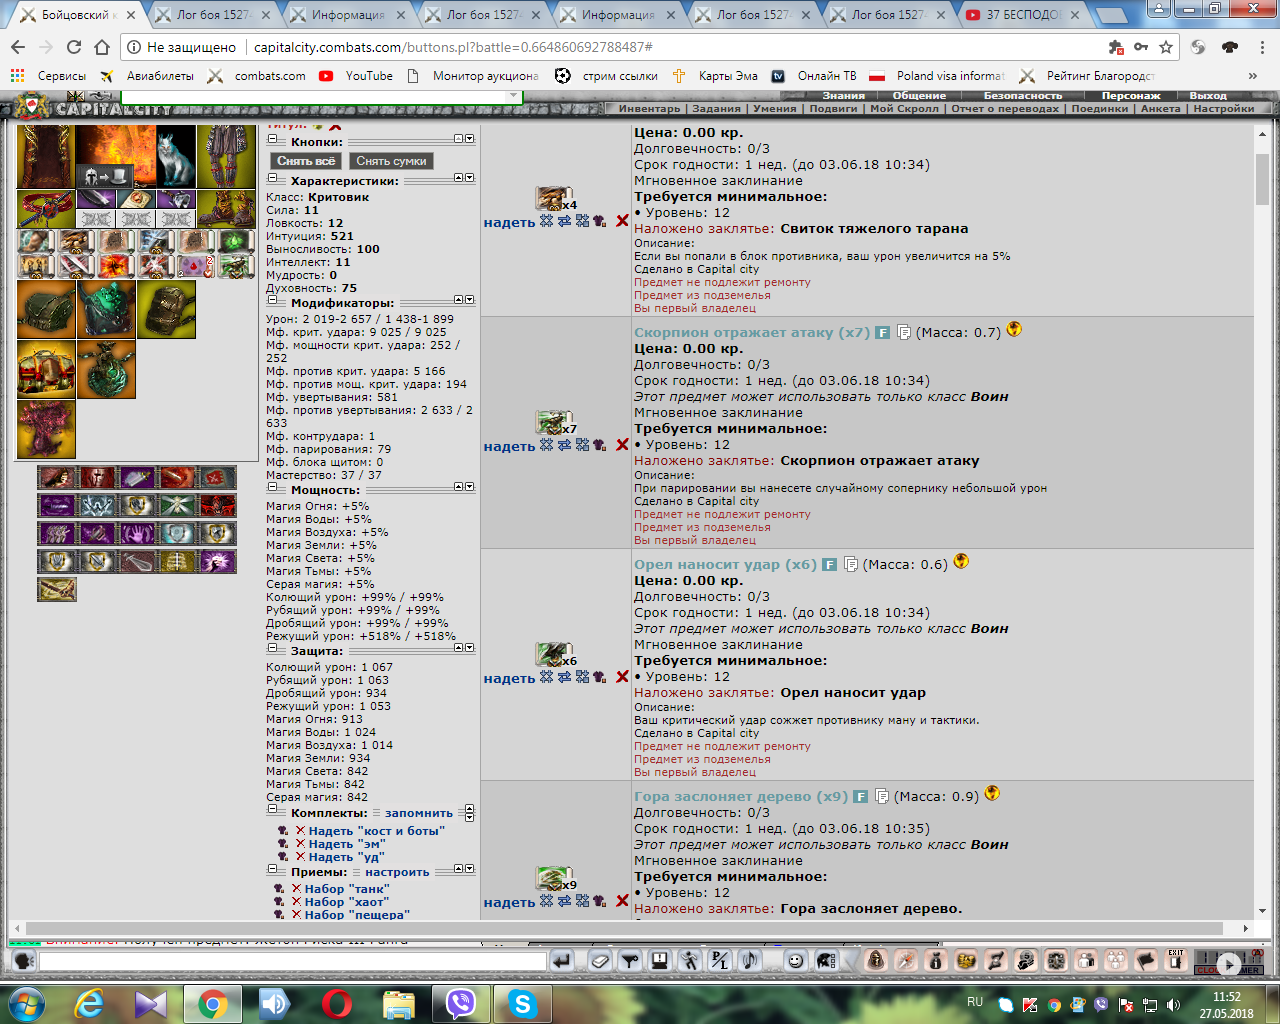This screenshot has width=1280, height=1024.
Task: Click the transfer arrows icon for x7 scroll
Action: [565, 445]
